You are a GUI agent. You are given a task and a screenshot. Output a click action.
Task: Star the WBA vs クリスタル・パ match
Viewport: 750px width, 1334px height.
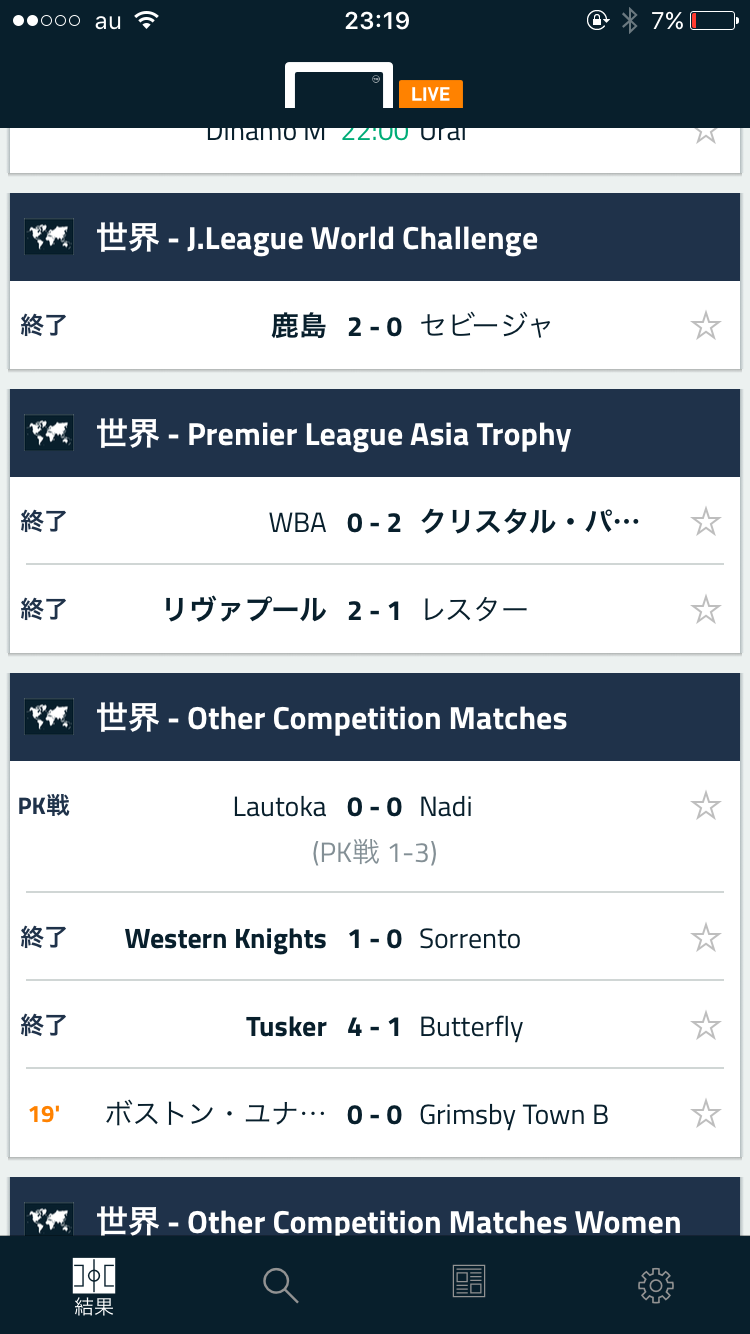click(706, 522)
